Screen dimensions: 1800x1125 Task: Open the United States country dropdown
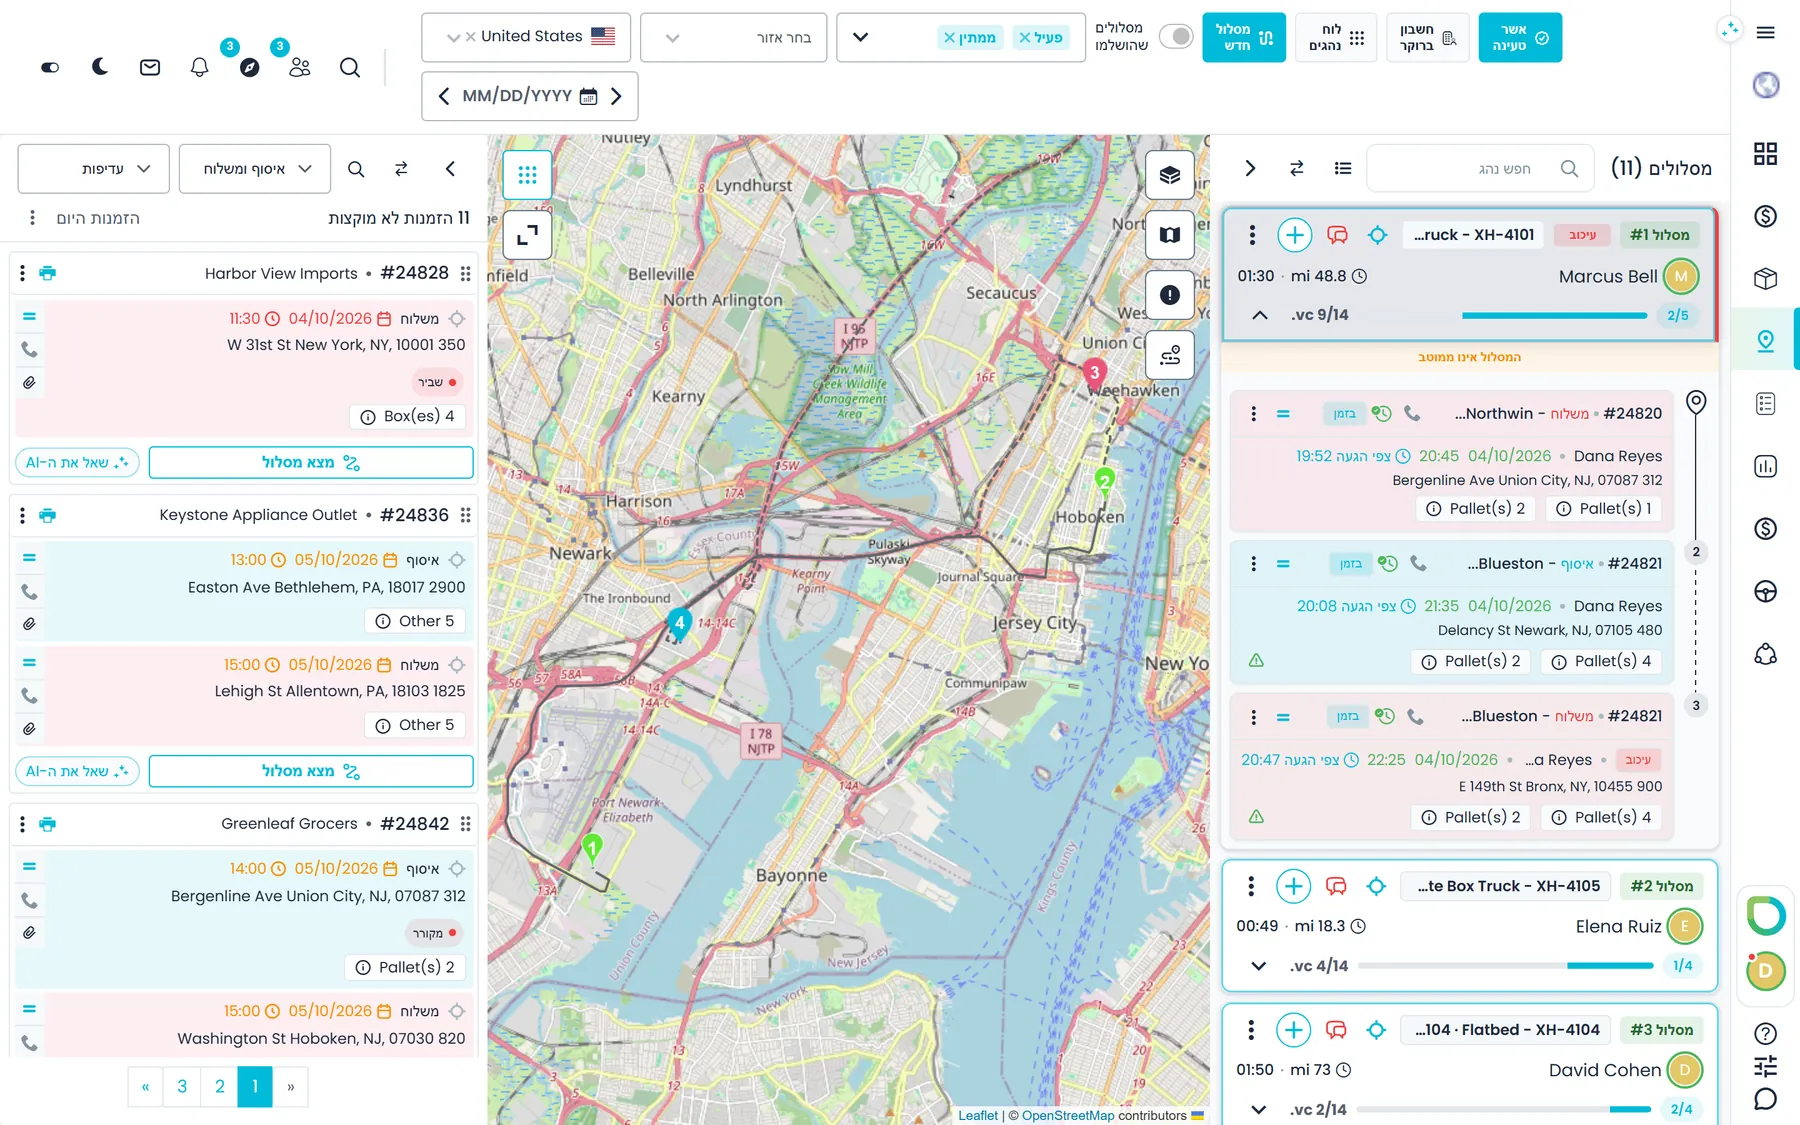(x=526, y=37)
